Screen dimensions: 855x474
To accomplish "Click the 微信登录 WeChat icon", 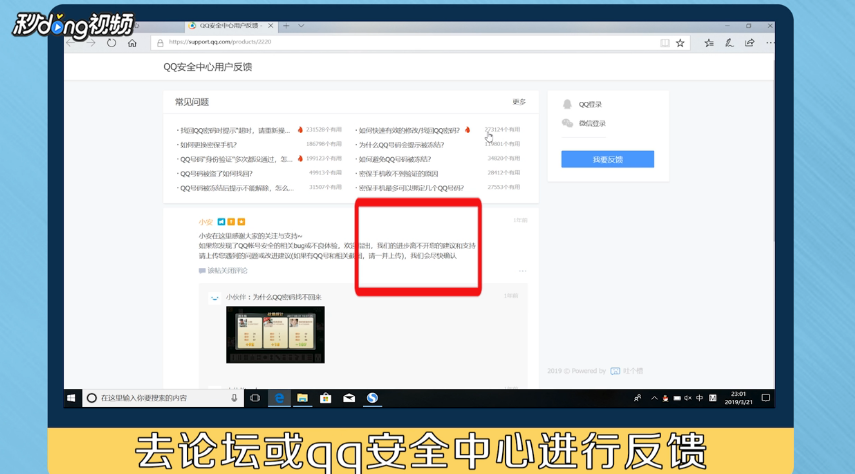I will point(567,123).
